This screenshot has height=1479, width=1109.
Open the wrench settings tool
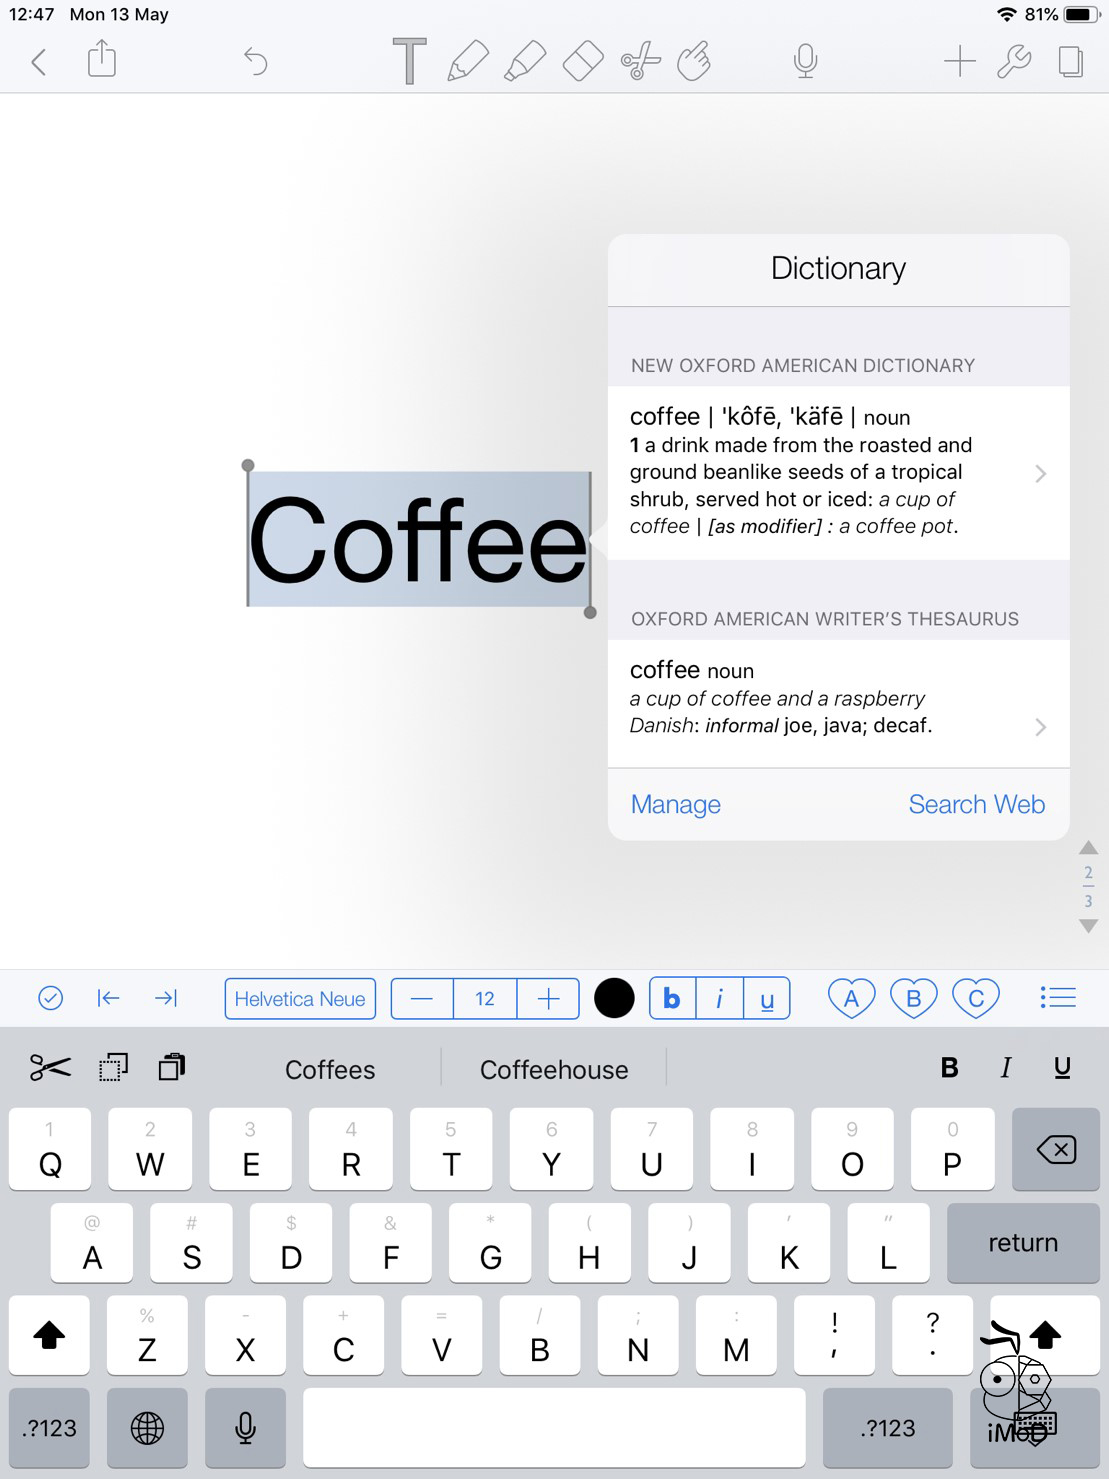click(1014, 62)
